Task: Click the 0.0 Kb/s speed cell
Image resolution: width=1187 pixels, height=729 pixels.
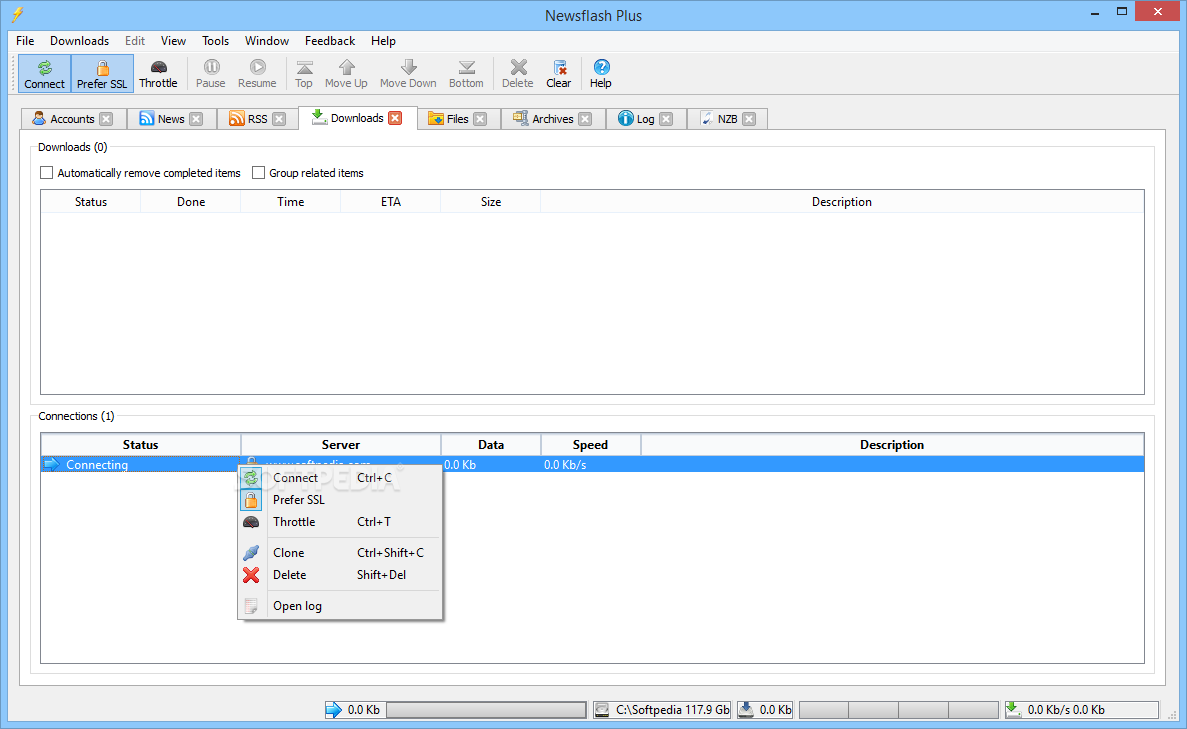Action: (590, 464)
